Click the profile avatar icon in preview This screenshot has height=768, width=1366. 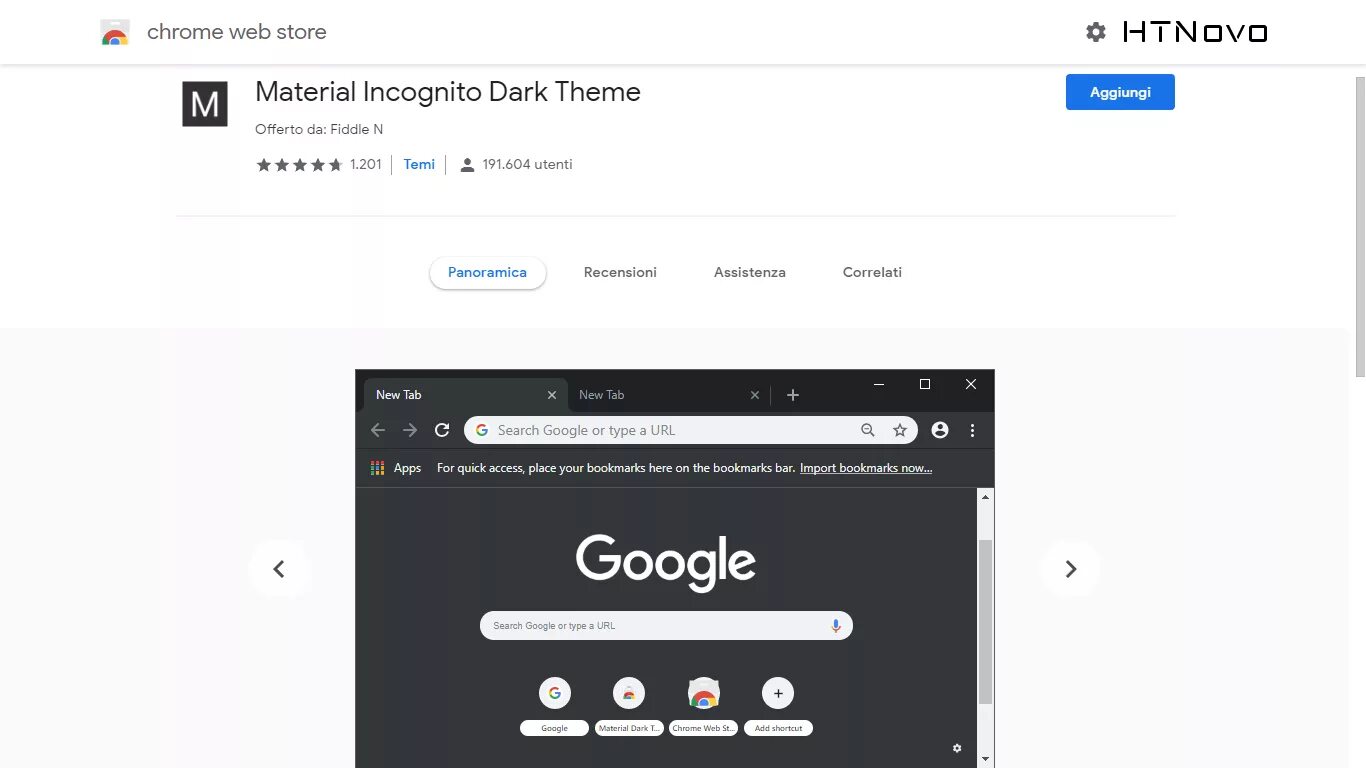coord(940,430)
